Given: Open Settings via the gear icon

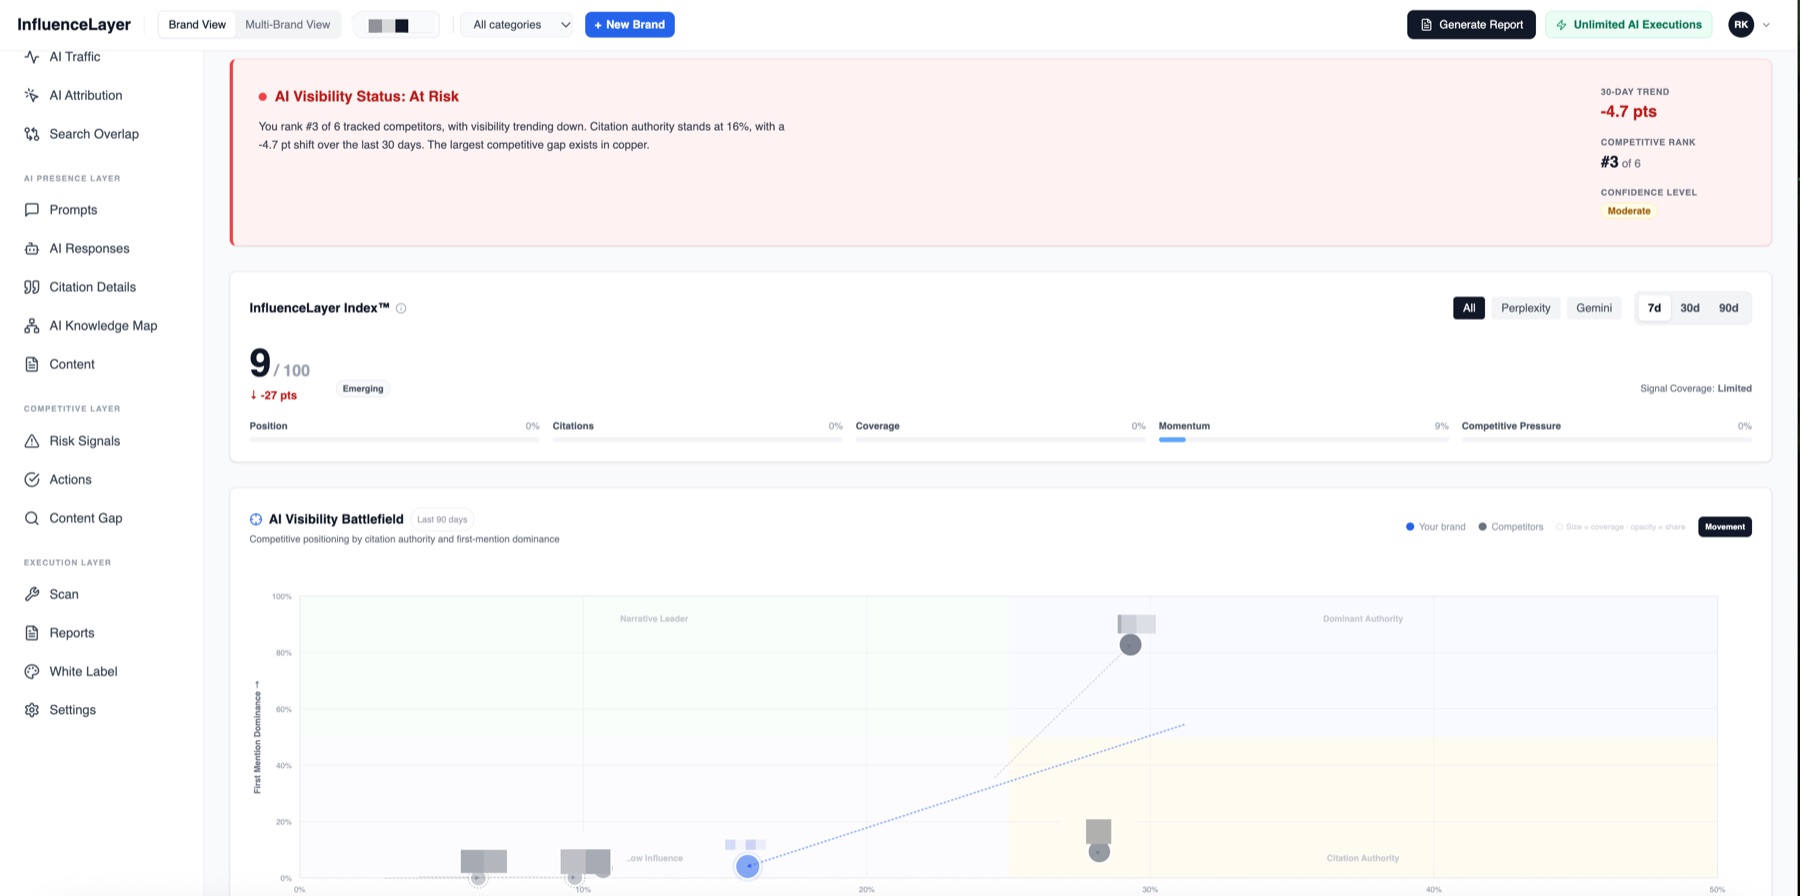Looking at the screenshot, I should pyautogui.click(x=32, y=710).
